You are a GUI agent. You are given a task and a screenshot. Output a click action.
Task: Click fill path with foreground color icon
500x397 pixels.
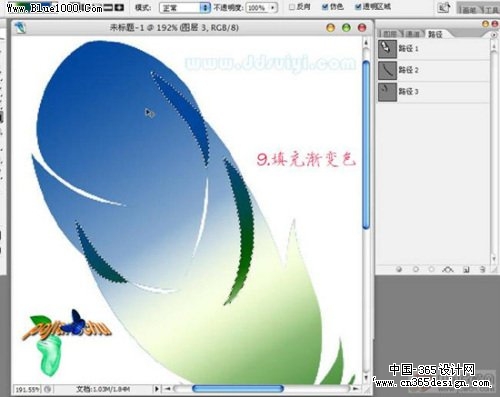(399, 269)
